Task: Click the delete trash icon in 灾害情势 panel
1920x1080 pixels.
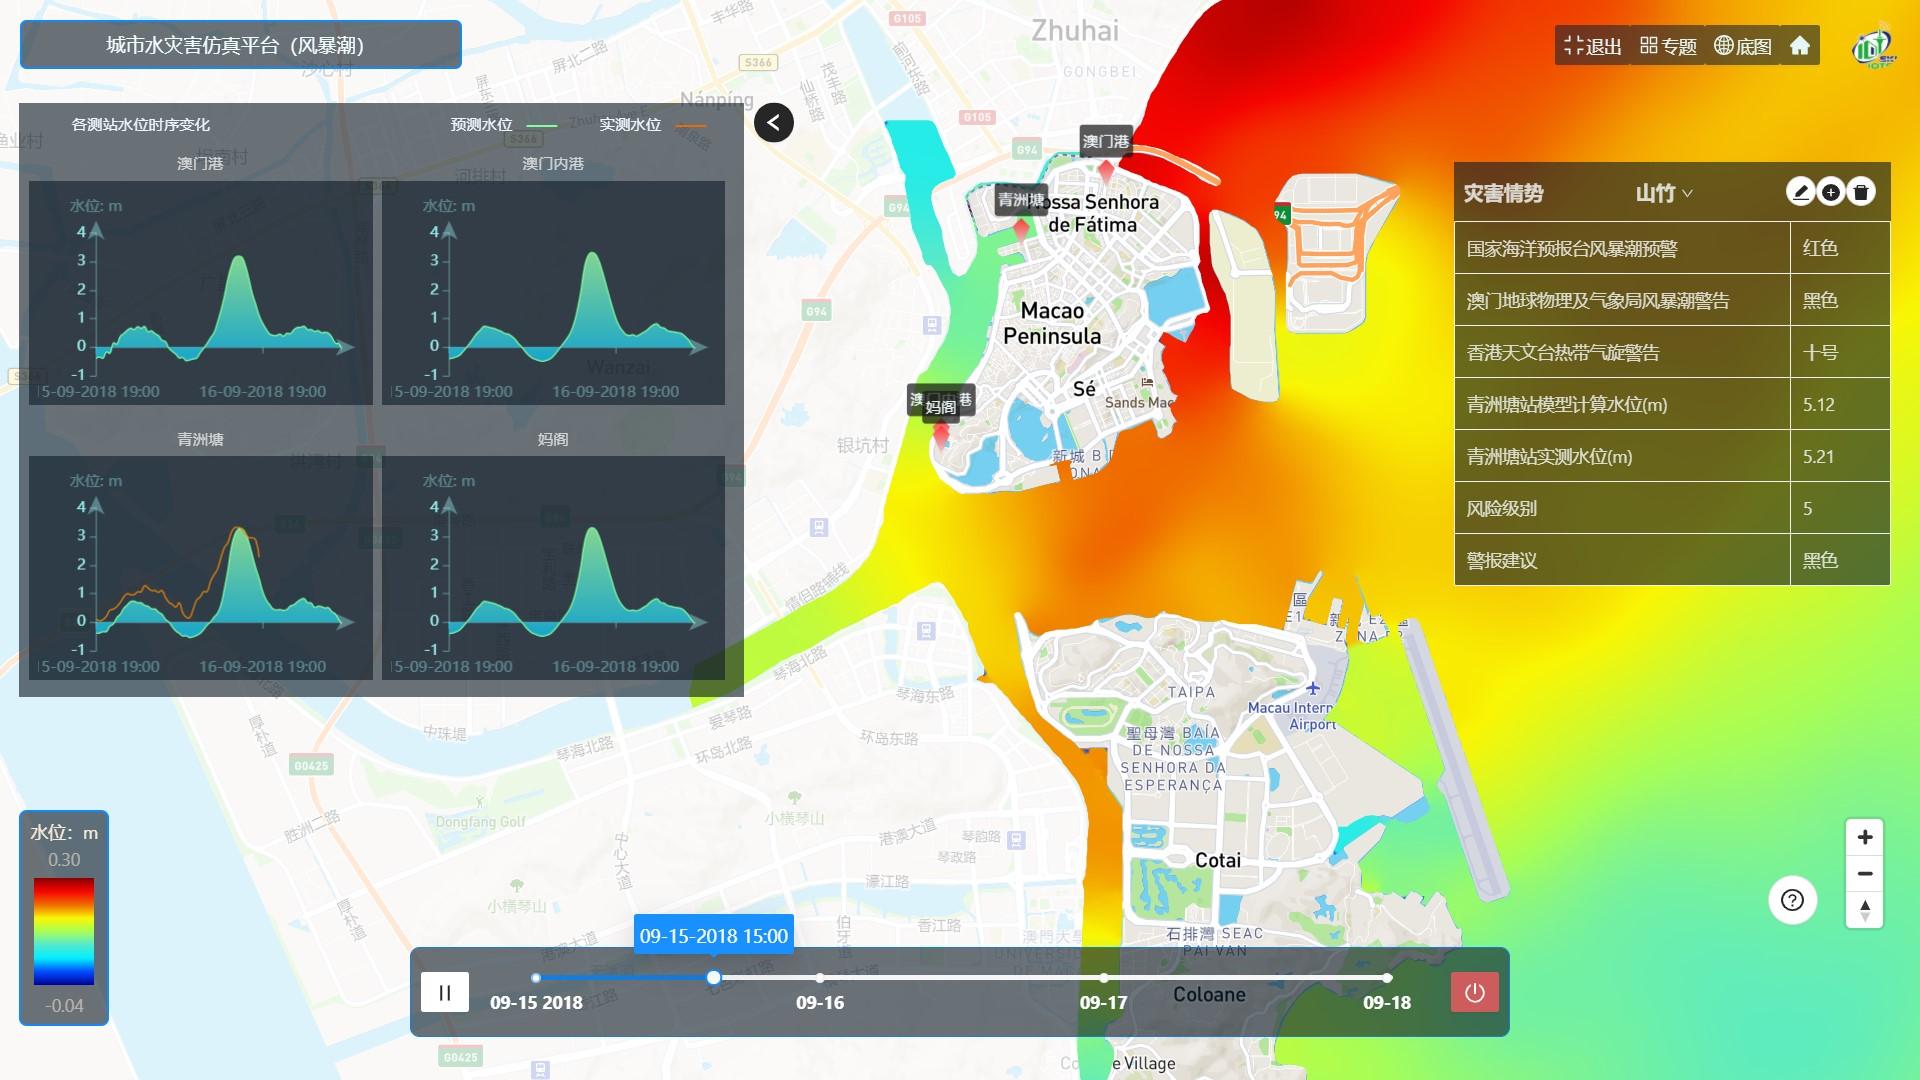Action: pyautogui.click(x=1861, y=192)
